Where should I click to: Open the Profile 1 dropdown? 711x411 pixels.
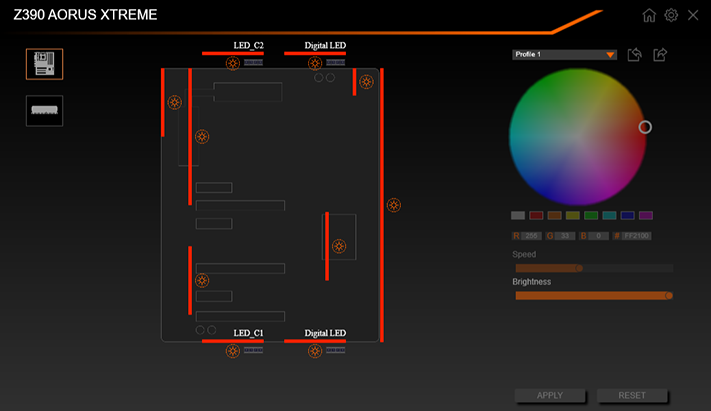pyautogui.click(x=564, y=54)
